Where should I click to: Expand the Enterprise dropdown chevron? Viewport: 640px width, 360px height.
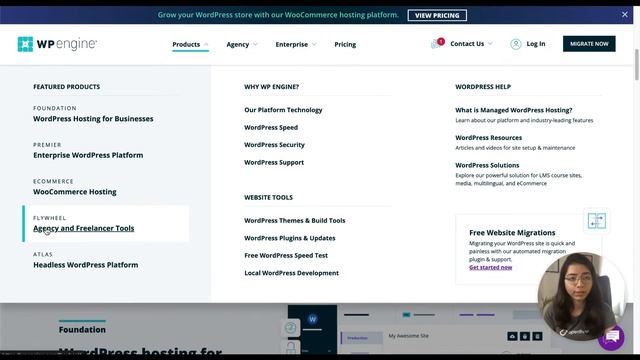click(x=314, y=44)
